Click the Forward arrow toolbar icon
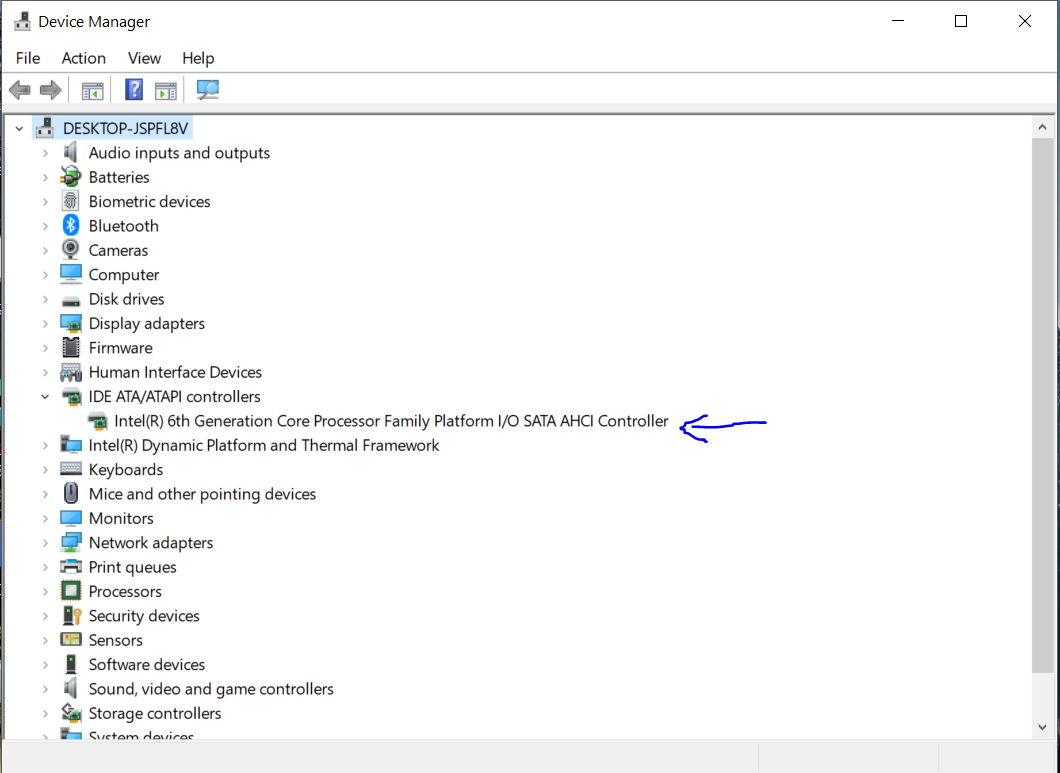The height and width of the screenshot is (773, 1060). point(51,90)
